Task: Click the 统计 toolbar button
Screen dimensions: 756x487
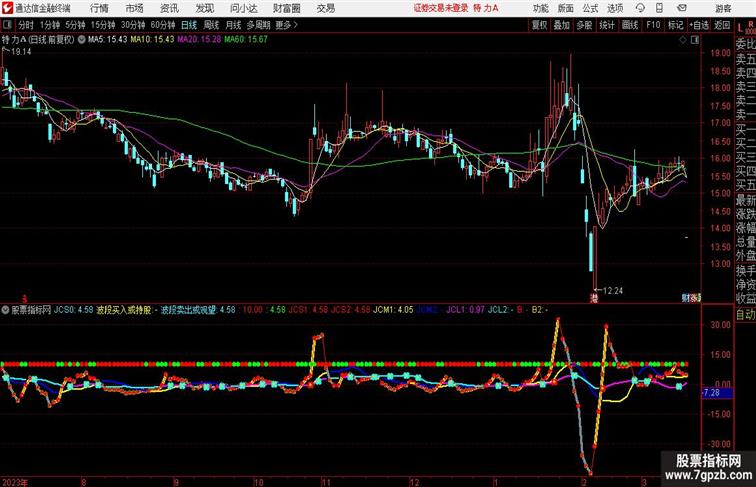Action: coord(607,25)
